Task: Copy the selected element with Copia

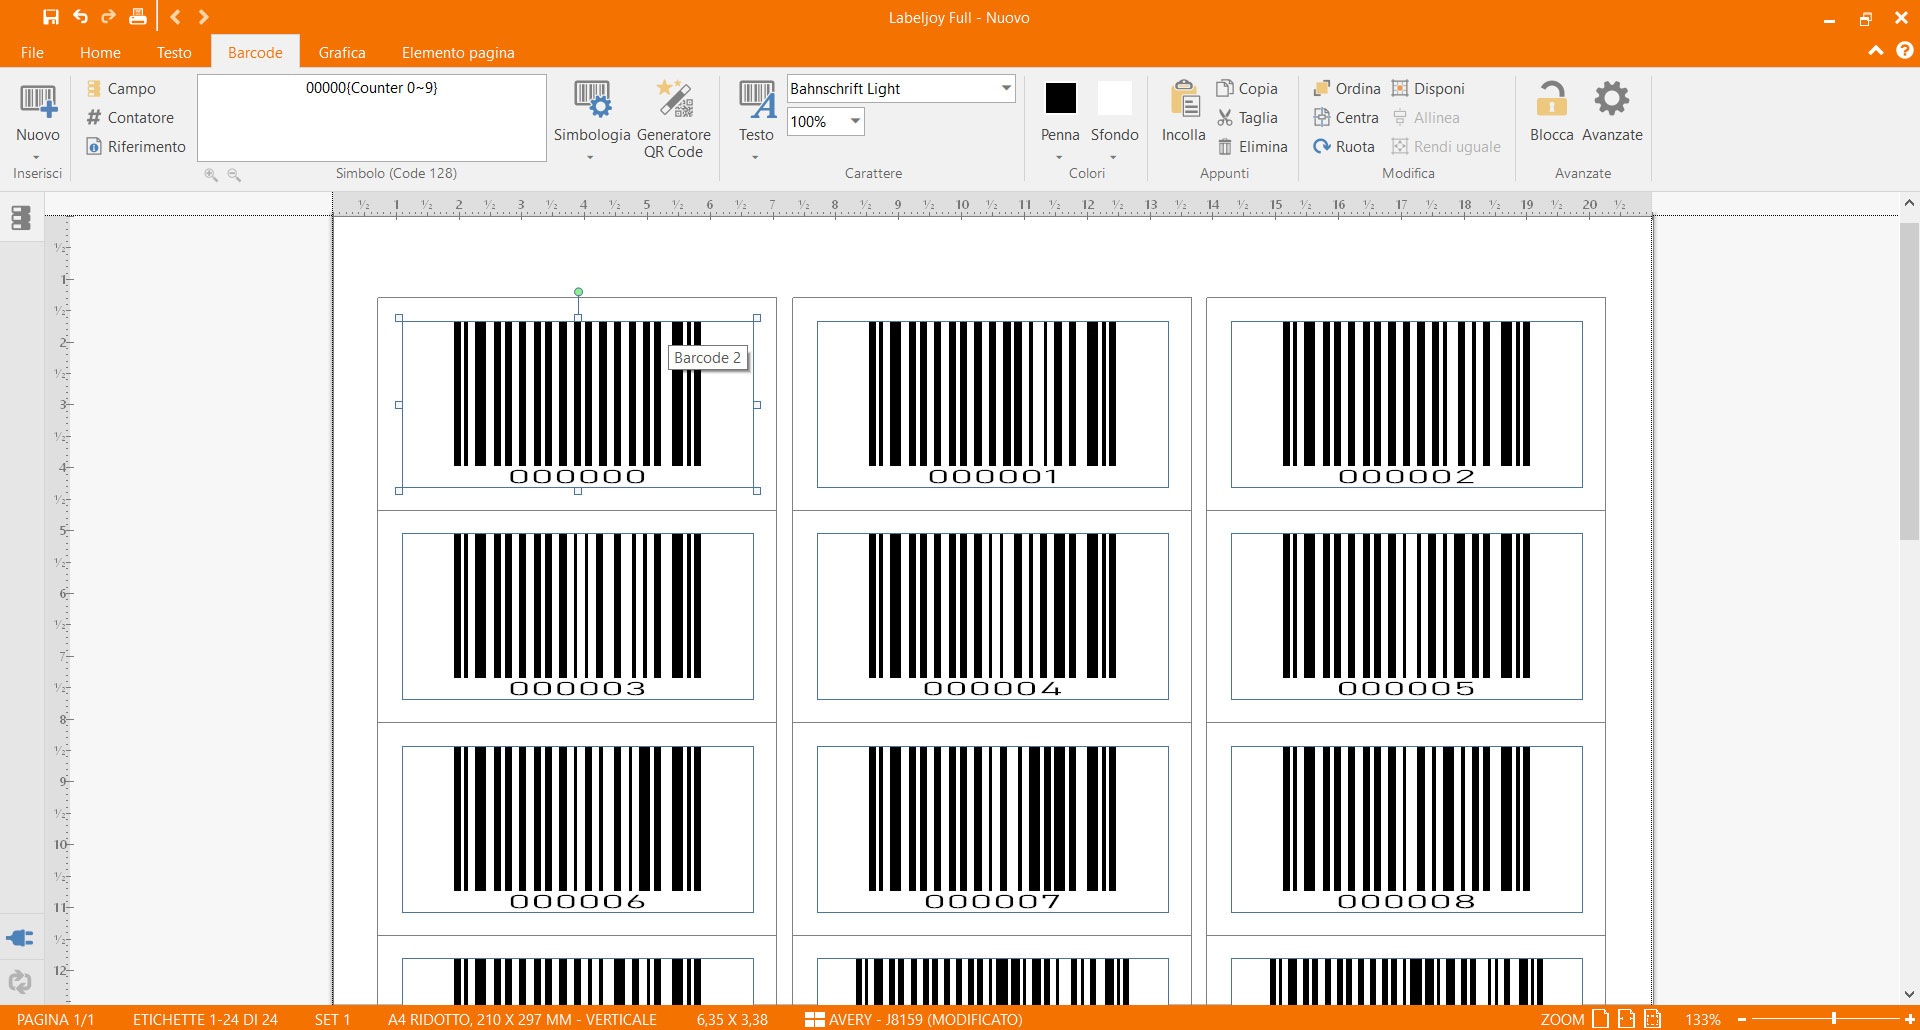Action: (1247, 89)
